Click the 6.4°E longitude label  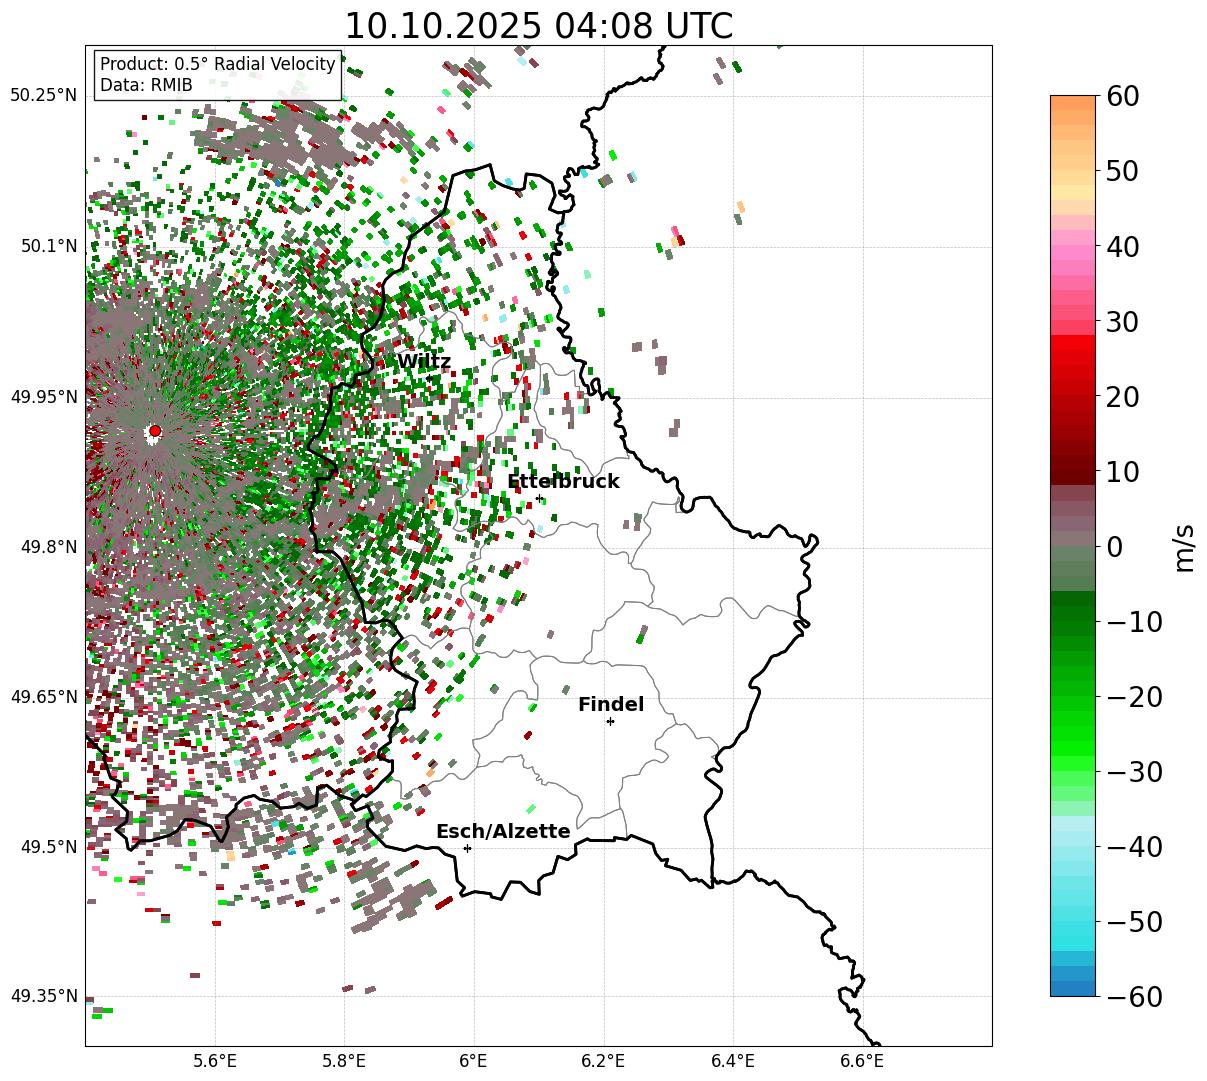tap(733, 1060)
